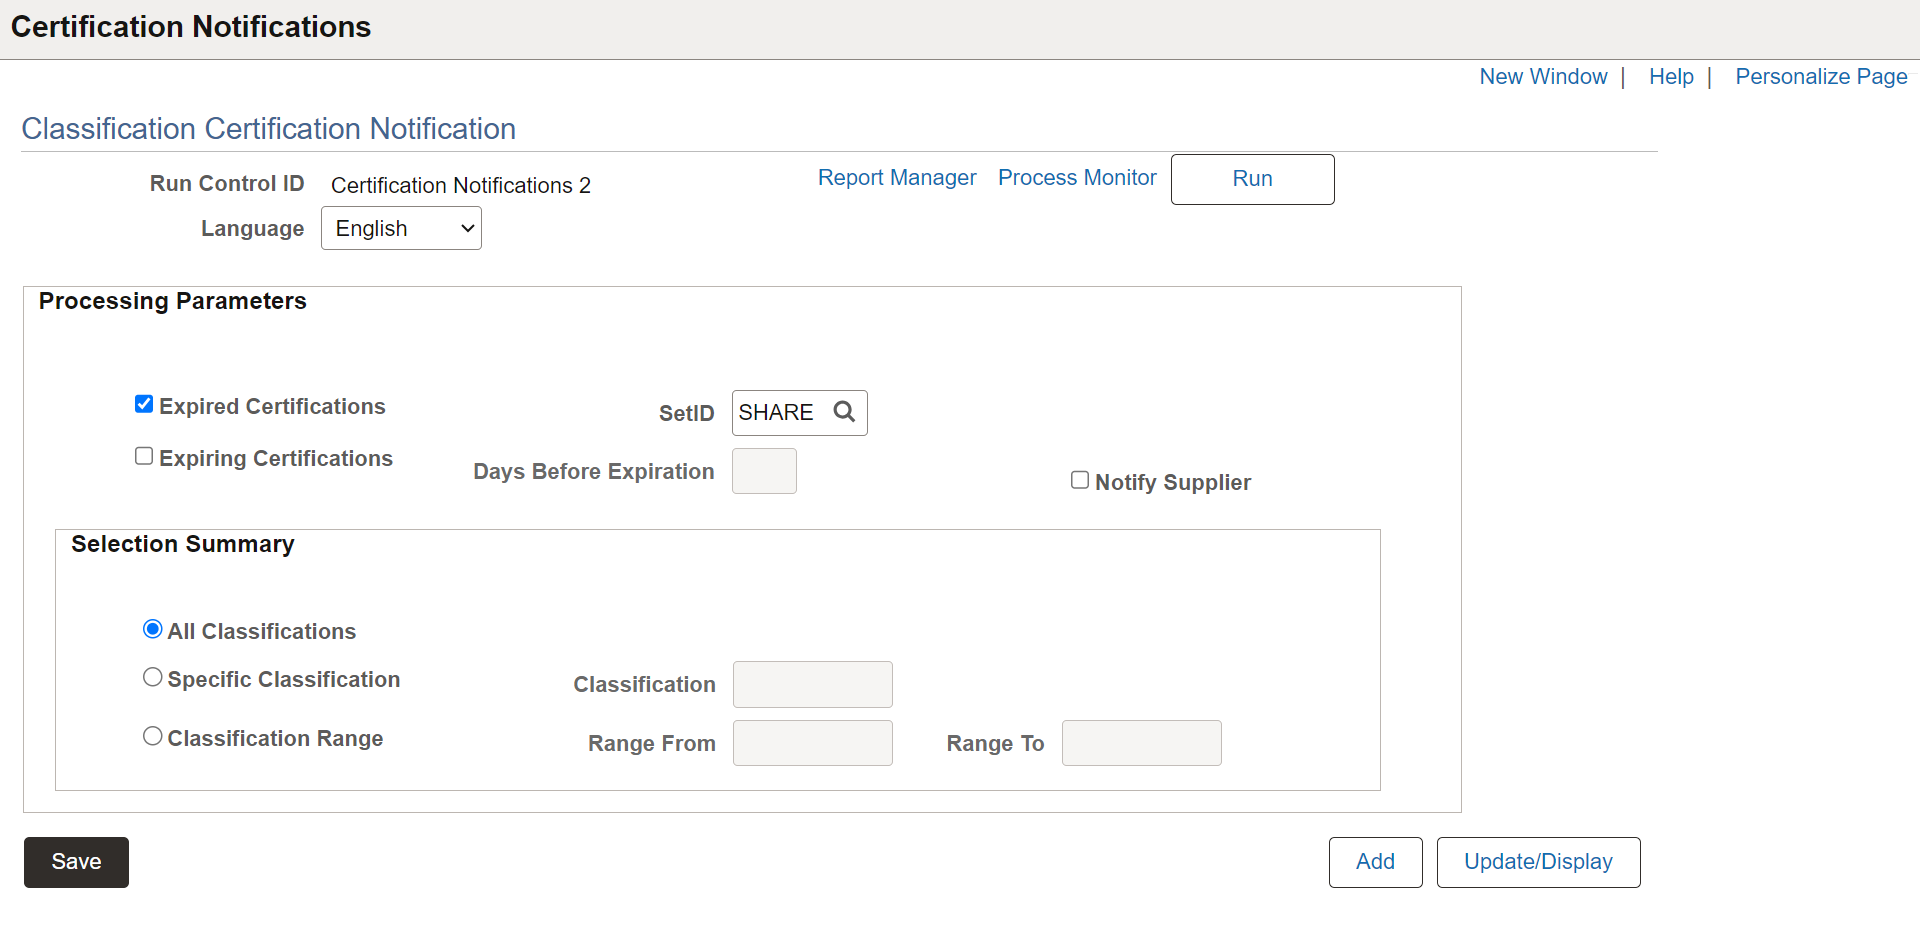
Task: Enable the Expiring Certifications checkbox
Action: pyautogui.click(x=144, y=456)
